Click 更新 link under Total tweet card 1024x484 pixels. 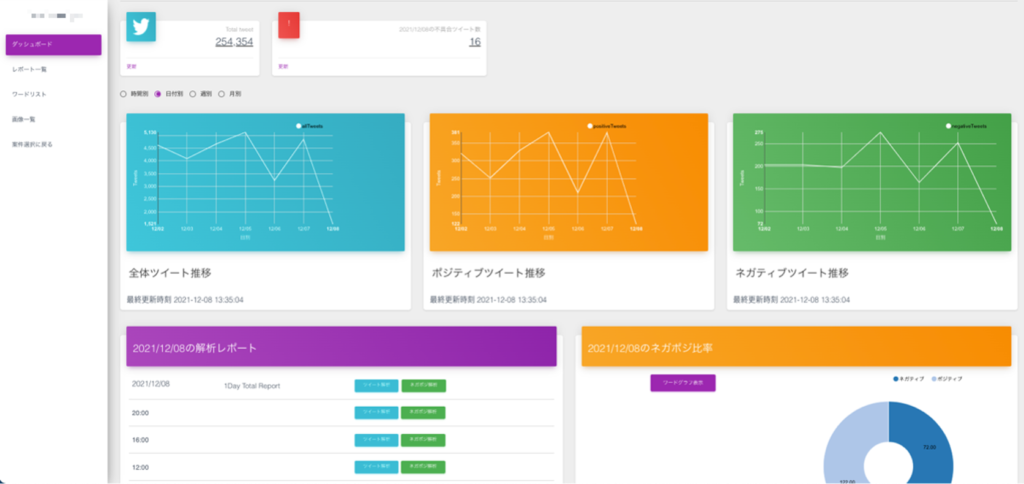(x=131, y=66)
